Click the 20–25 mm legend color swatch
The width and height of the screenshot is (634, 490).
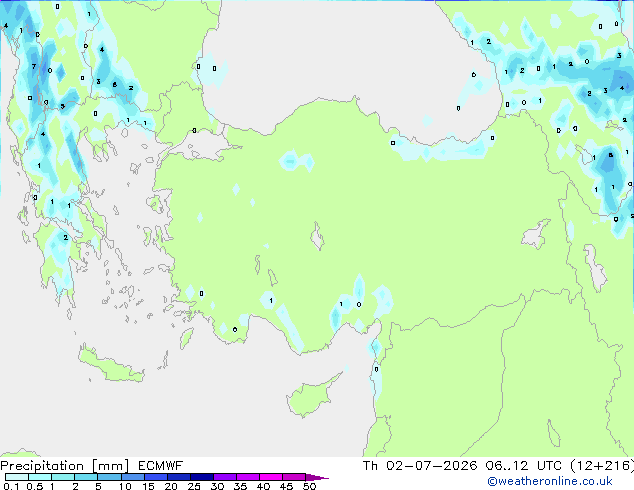pyautogui.click(x=179, y=477)
